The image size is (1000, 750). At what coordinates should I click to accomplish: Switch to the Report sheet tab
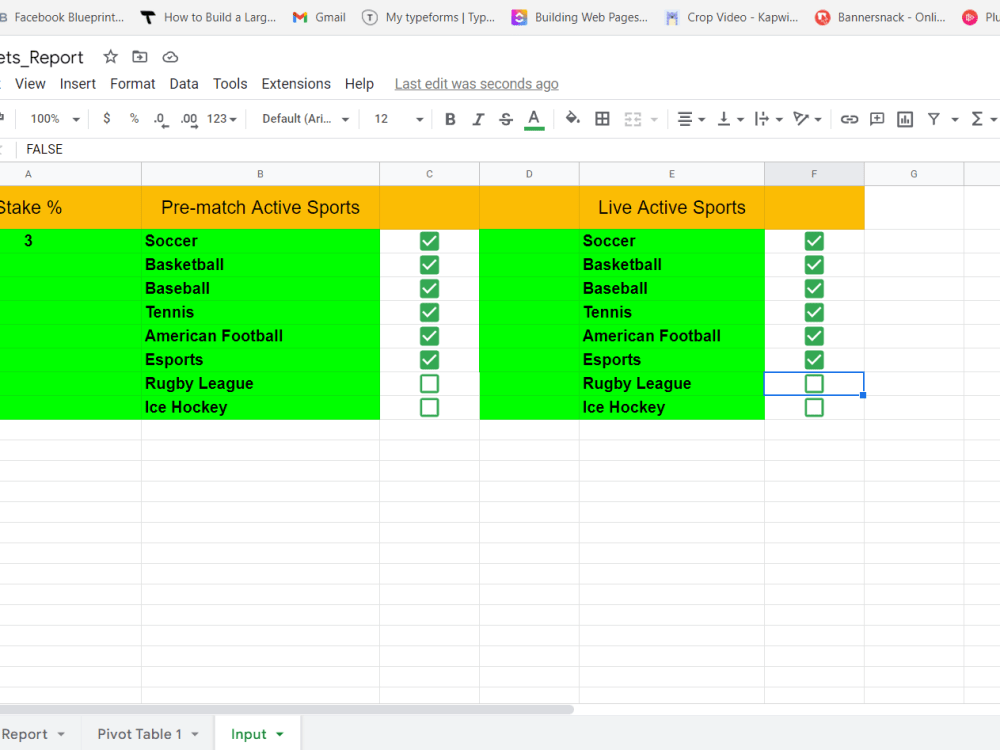24,734
